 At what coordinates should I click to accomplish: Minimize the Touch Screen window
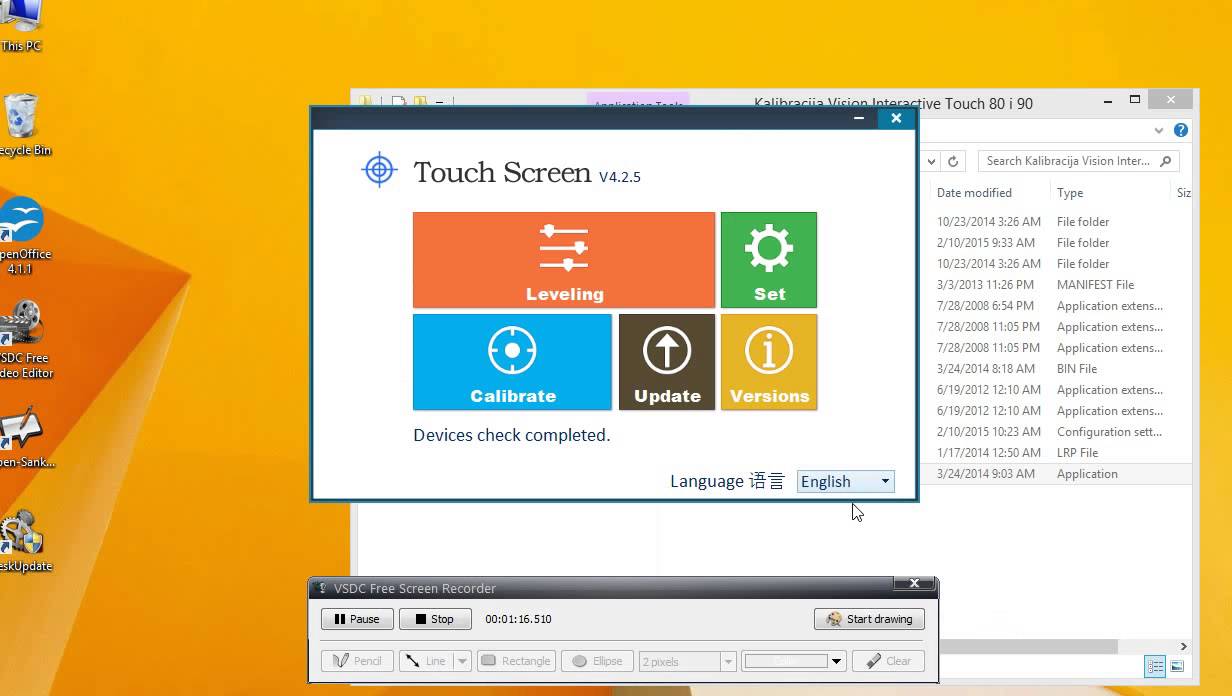click(858, 118)
